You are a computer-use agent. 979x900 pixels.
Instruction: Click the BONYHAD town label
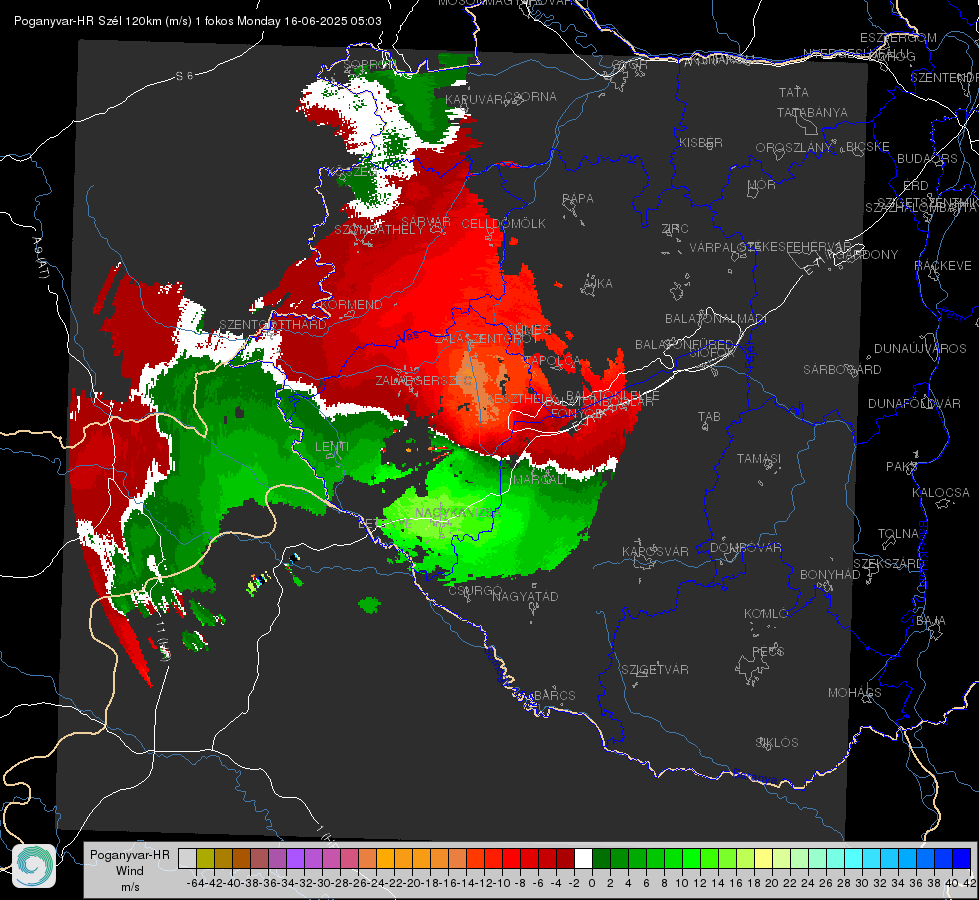830,575
